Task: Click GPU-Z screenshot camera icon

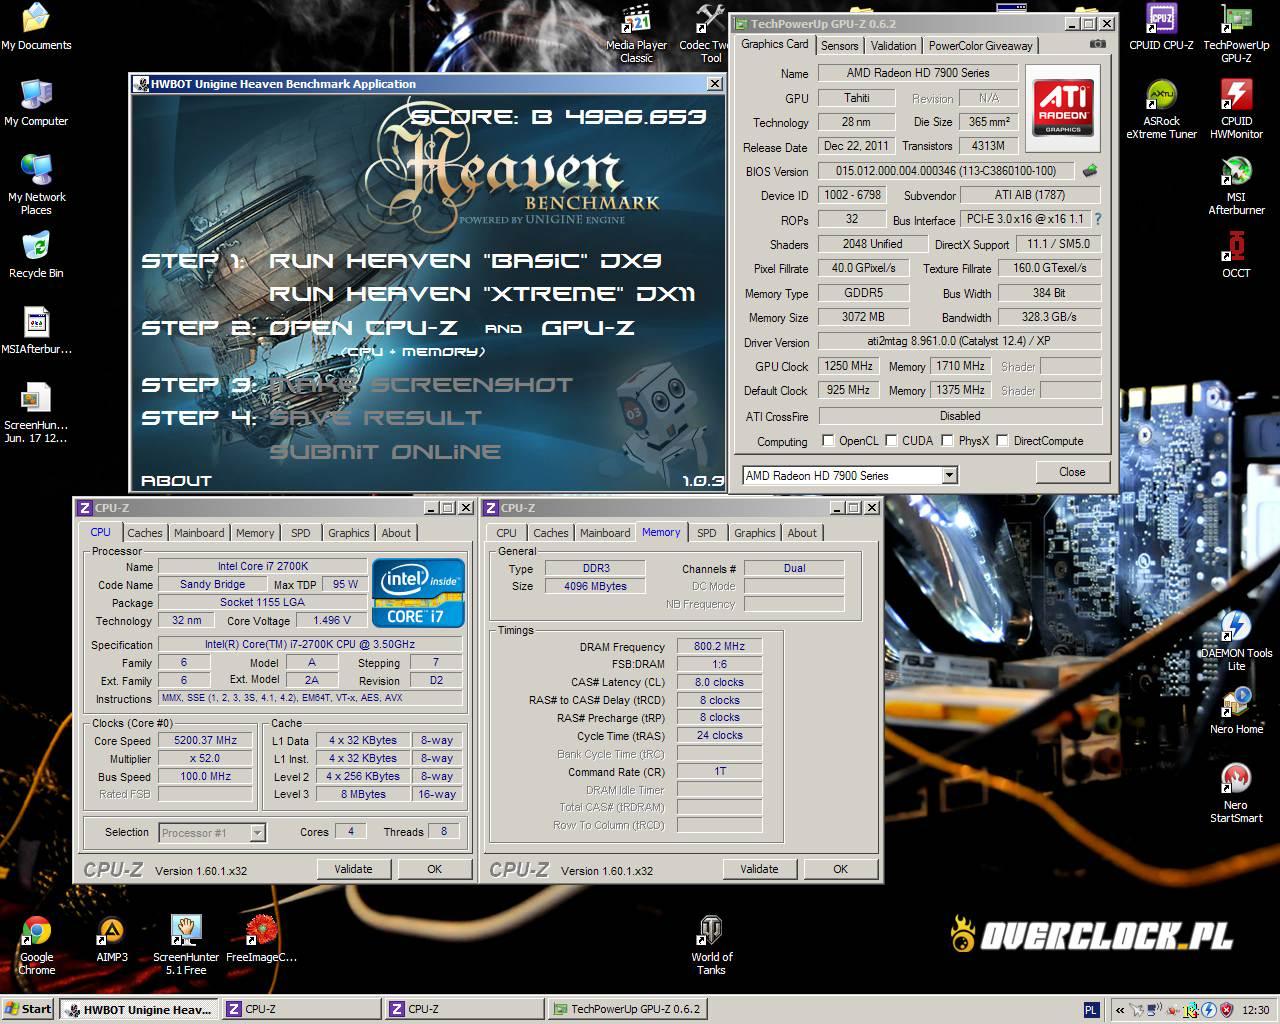Action: (1098, 44)
